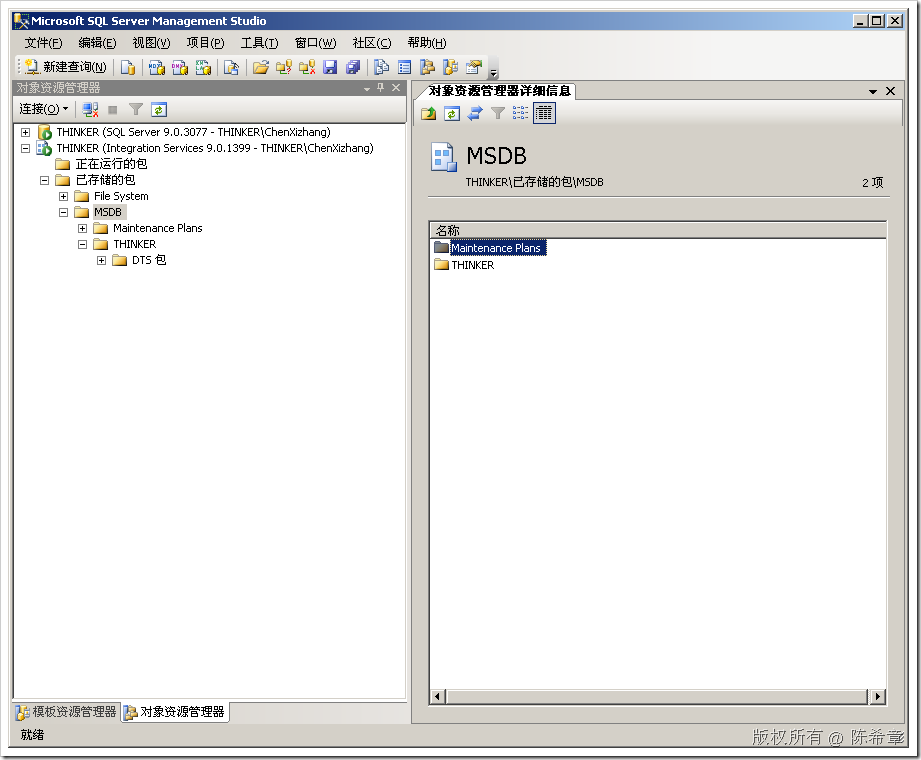Collapse the 已存储的包 folder node
The height and width of the screenshot is (760, 921).
point(44,180)
